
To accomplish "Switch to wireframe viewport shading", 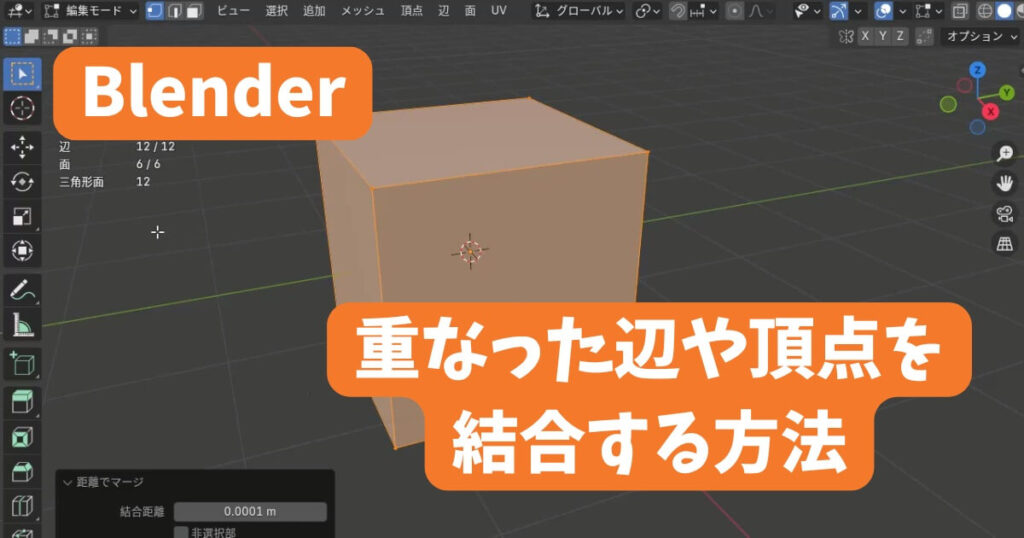I will click(985, 10).
